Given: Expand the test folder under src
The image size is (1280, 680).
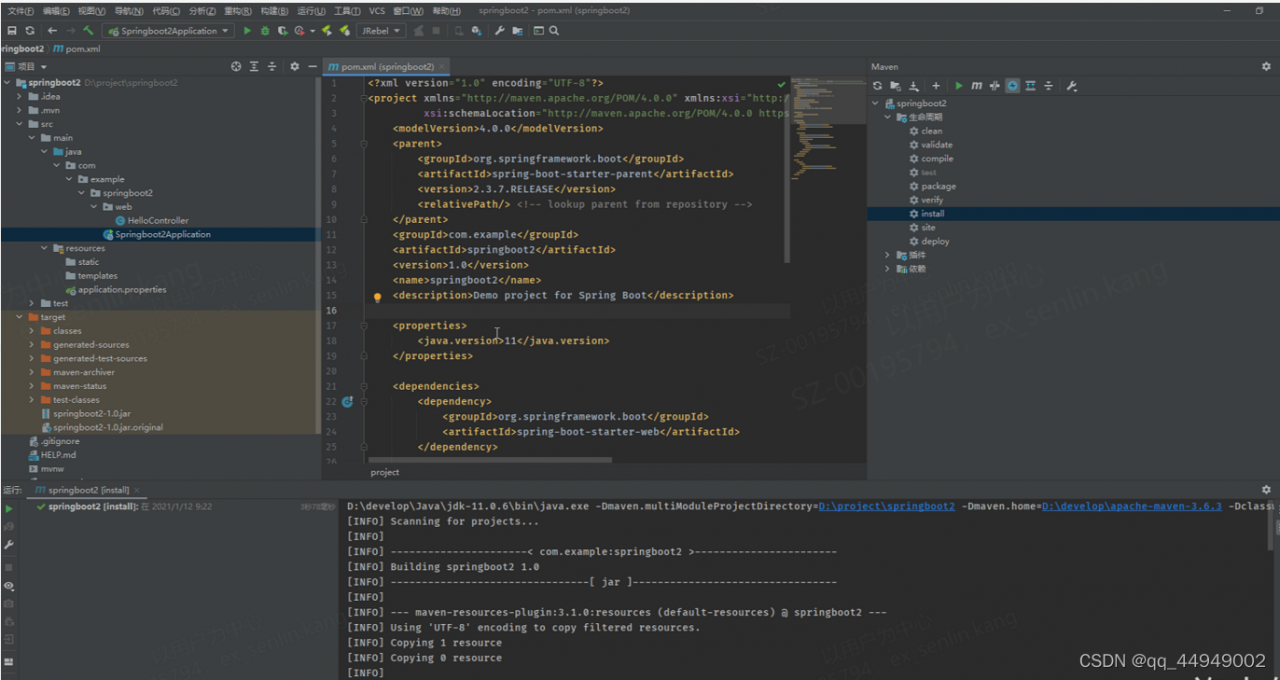Looking at the screenshot, I should tap(33, 303).
